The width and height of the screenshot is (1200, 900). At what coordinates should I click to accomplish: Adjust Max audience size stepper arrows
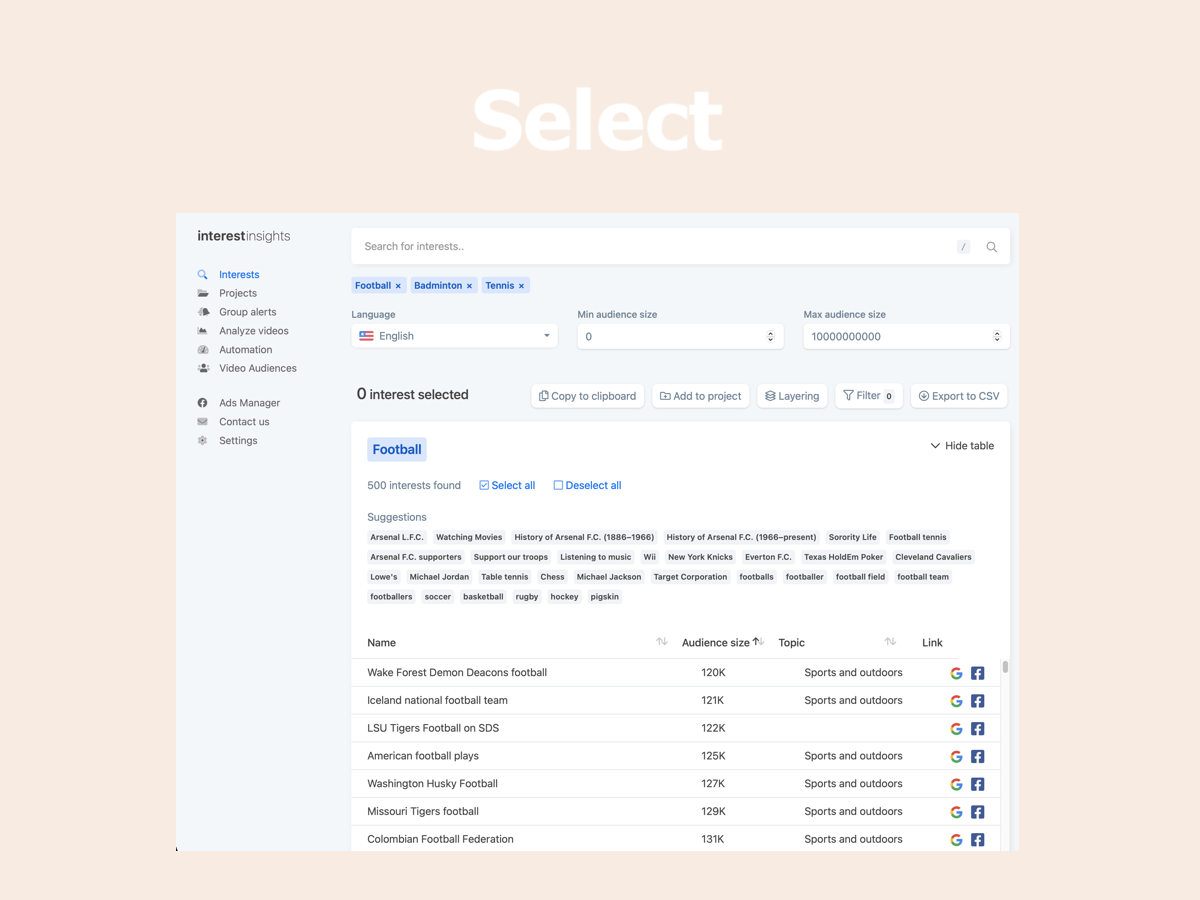[x=996, y=336]
